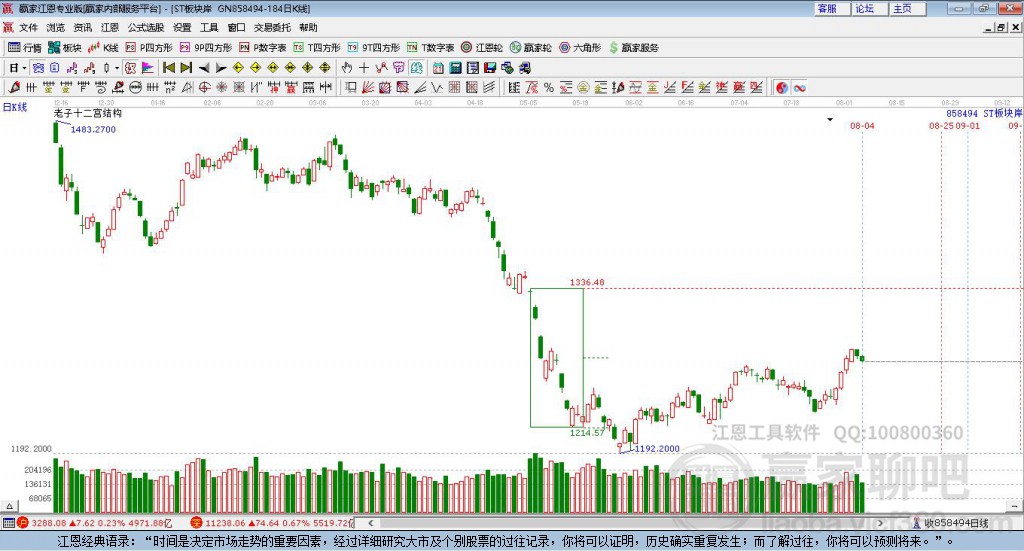
Task: Expand the small black chart dropdown triangle
Action: [830, 119]
